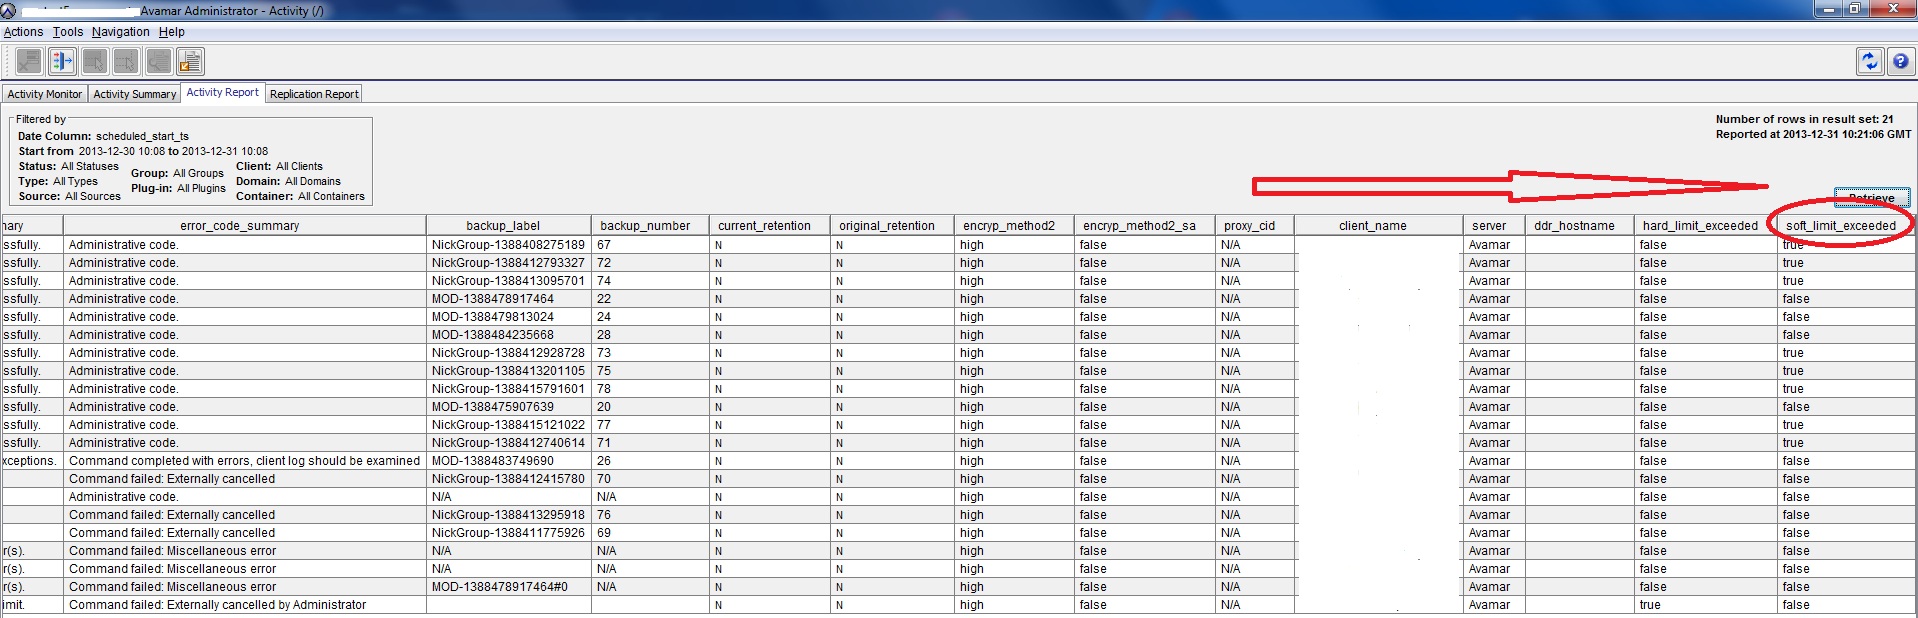Click the first grayed-out selection-cursor toolbar icon
This screenshot has height=618, width=1918.
(x=94, y=62)
